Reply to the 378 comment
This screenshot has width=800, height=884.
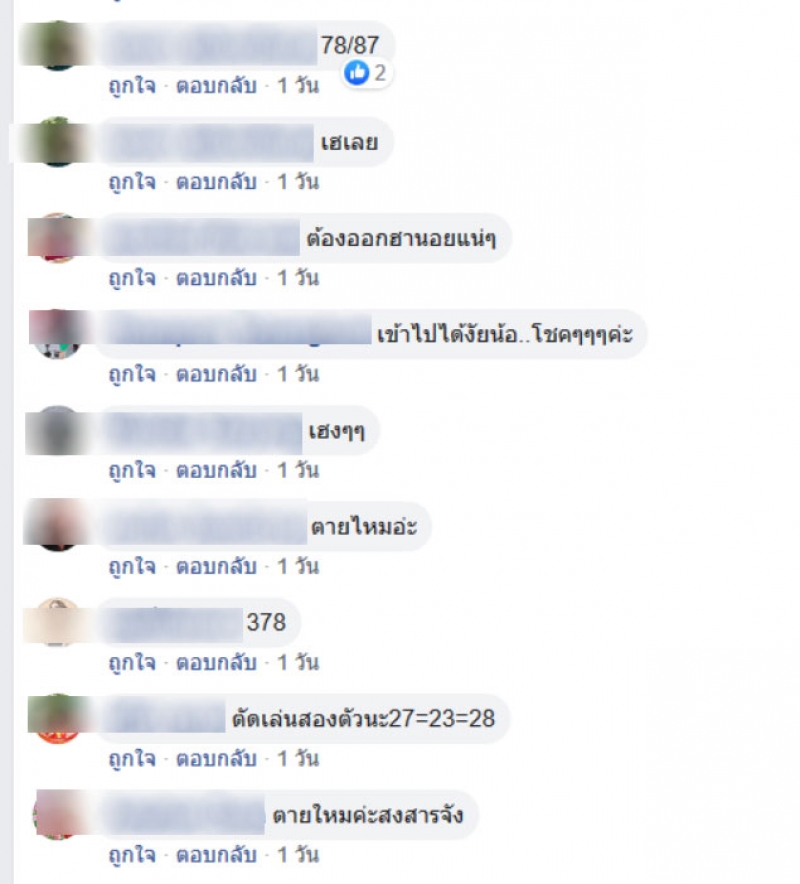pyautogui.click(x=216, y=662)
